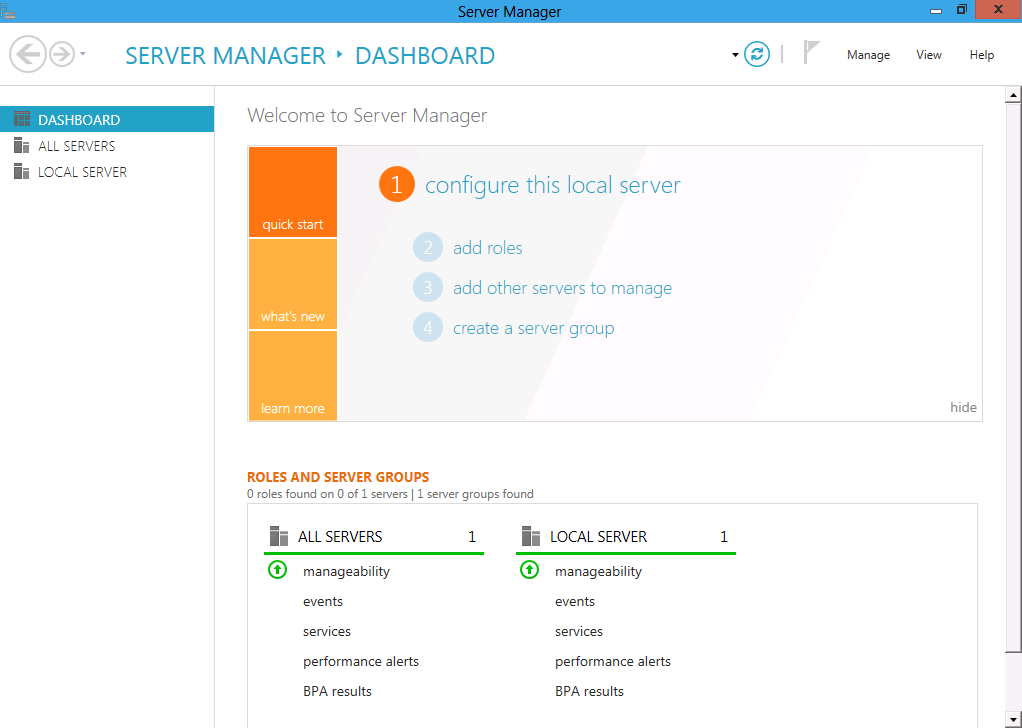
Task: Open the Help menu
Action: (x=982, y=55)
